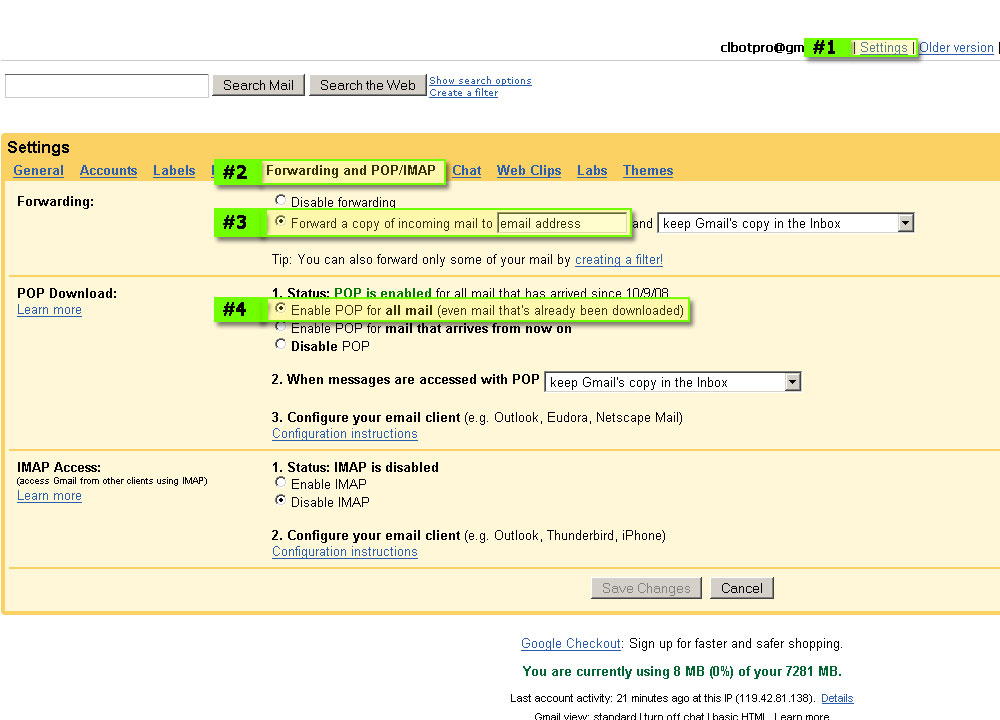Screen dimensions: 1000x720
Task: Click the Search Mail button
Action: click(x=258, y=86)
